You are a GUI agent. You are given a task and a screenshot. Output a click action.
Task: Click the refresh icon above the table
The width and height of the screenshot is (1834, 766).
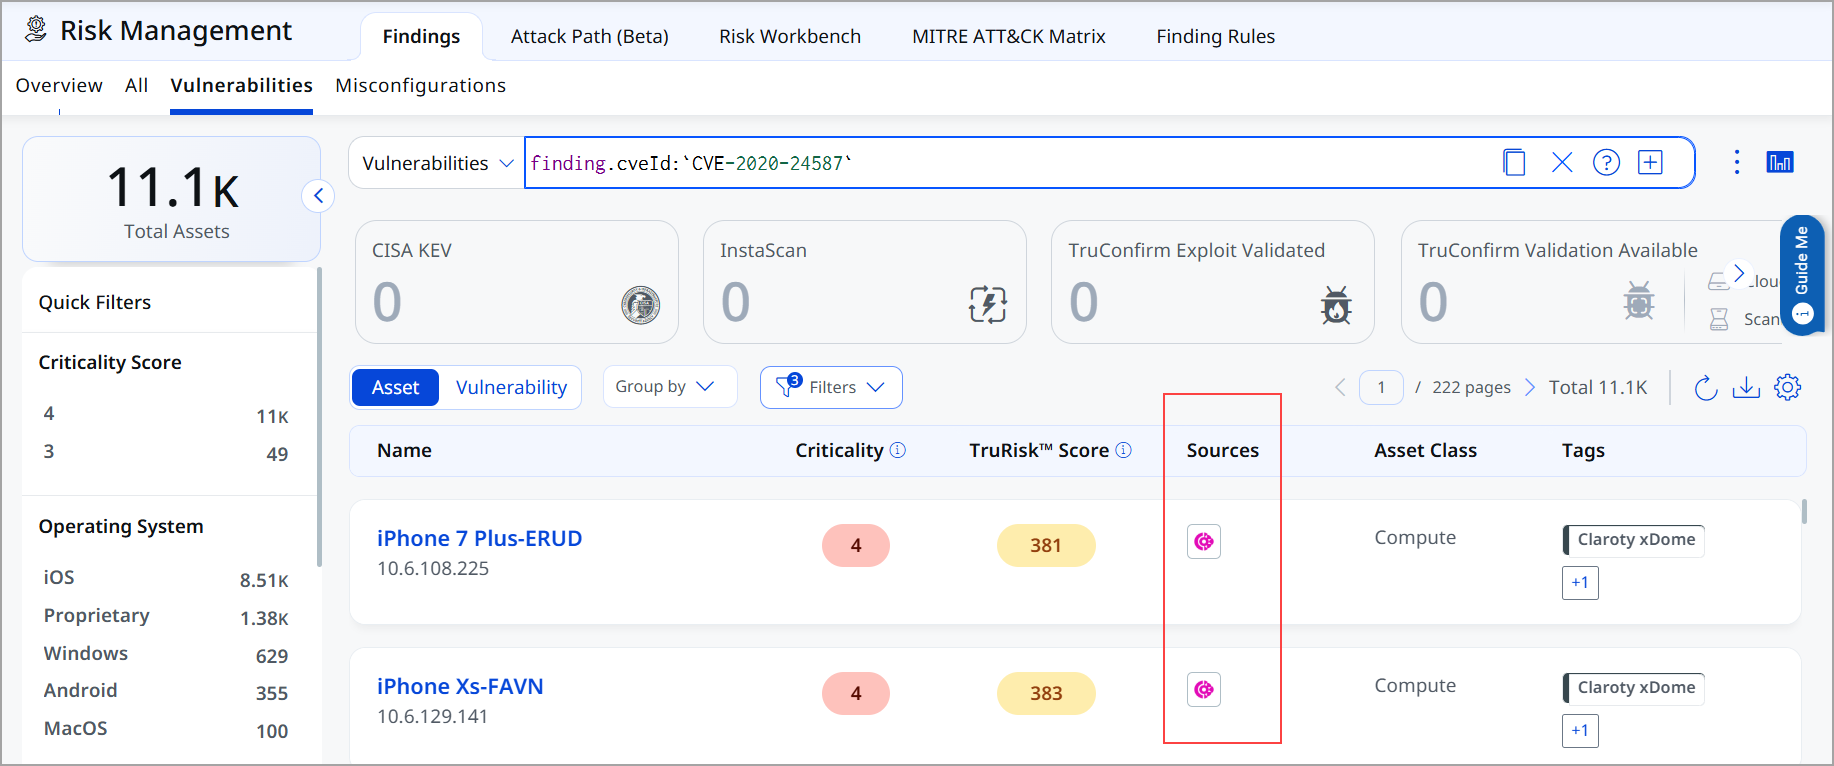1706,387
